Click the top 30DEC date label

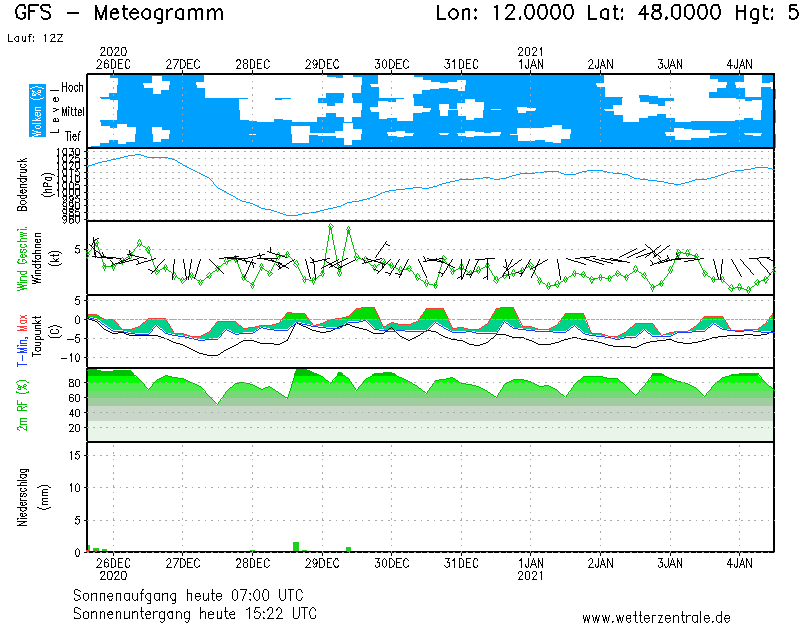392,65
